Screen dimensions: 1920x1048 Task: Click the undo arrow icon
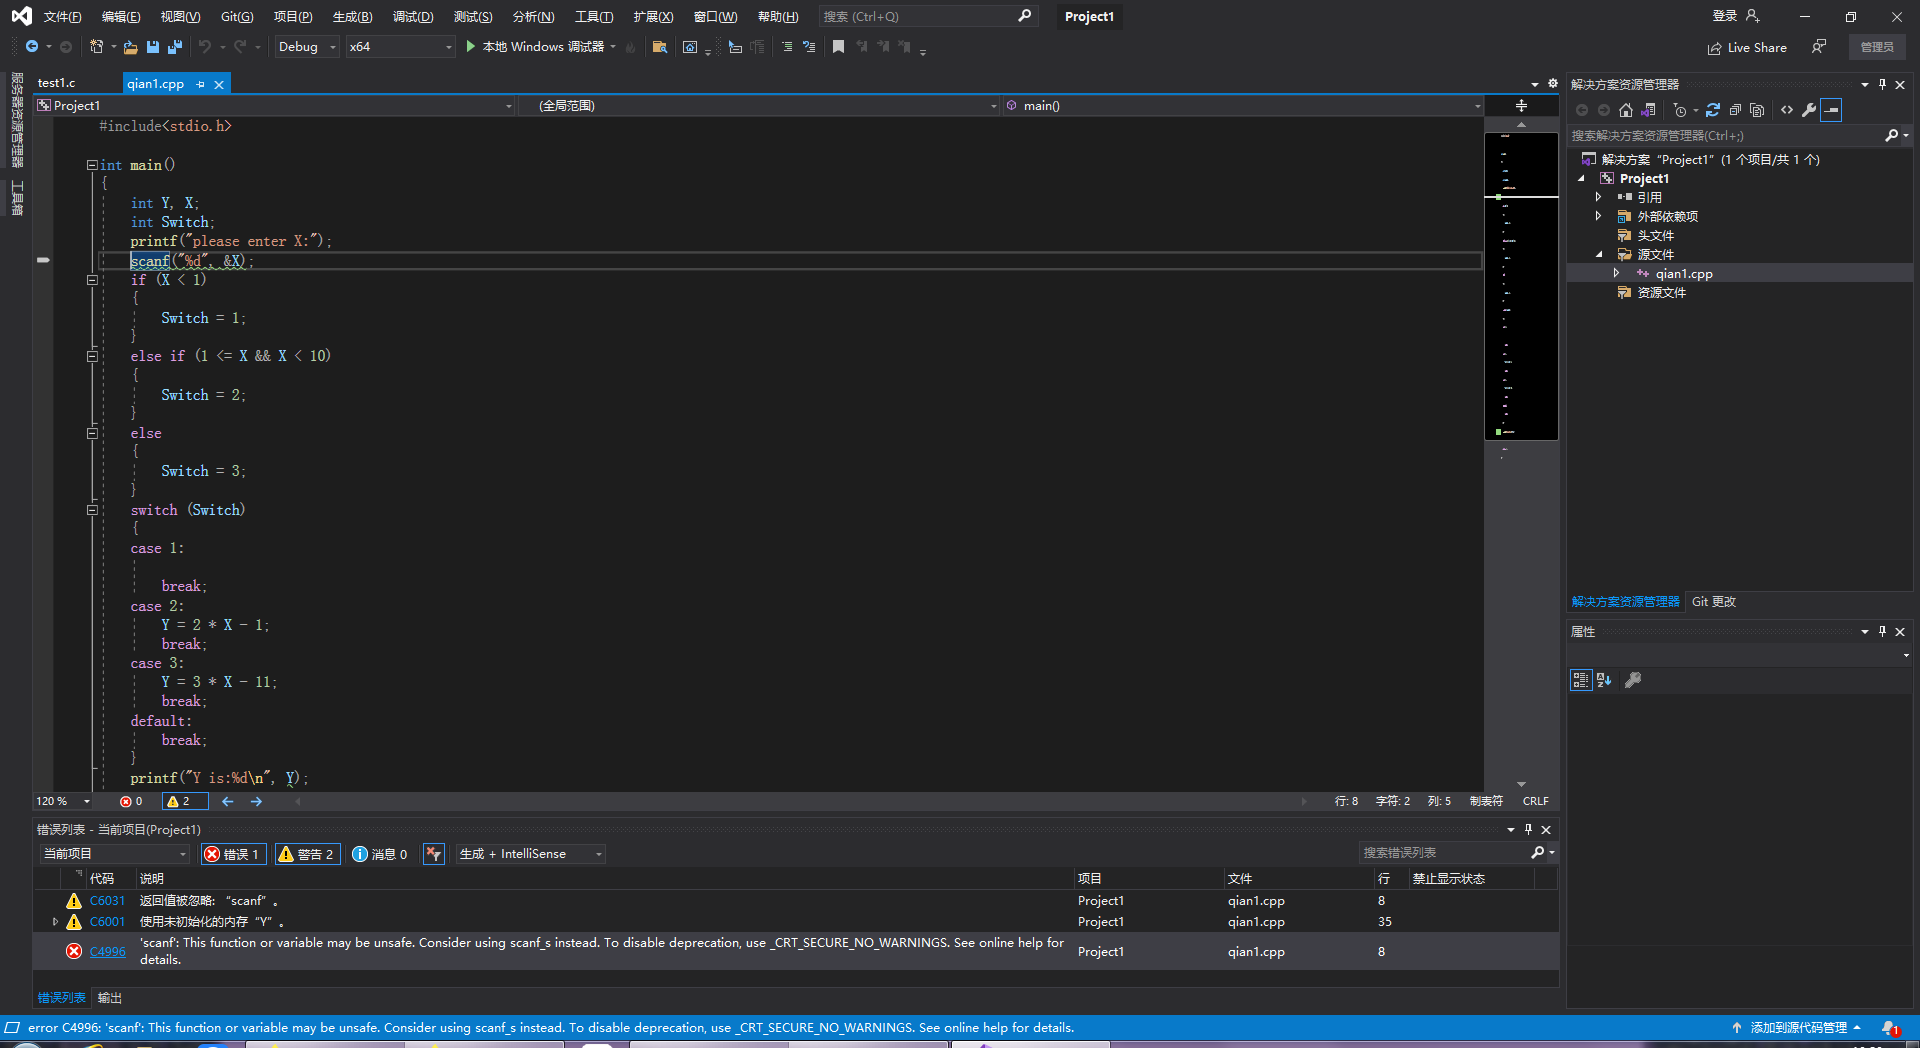[205, 47]
